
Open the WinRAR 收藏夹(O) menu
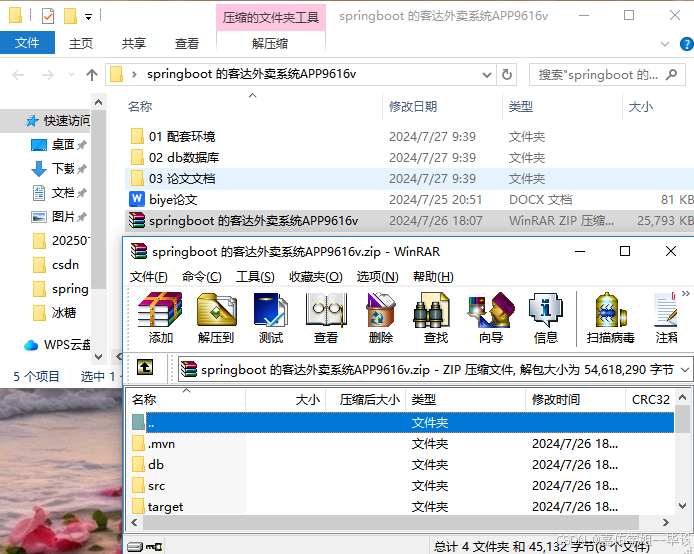click(x=316, y=277)
